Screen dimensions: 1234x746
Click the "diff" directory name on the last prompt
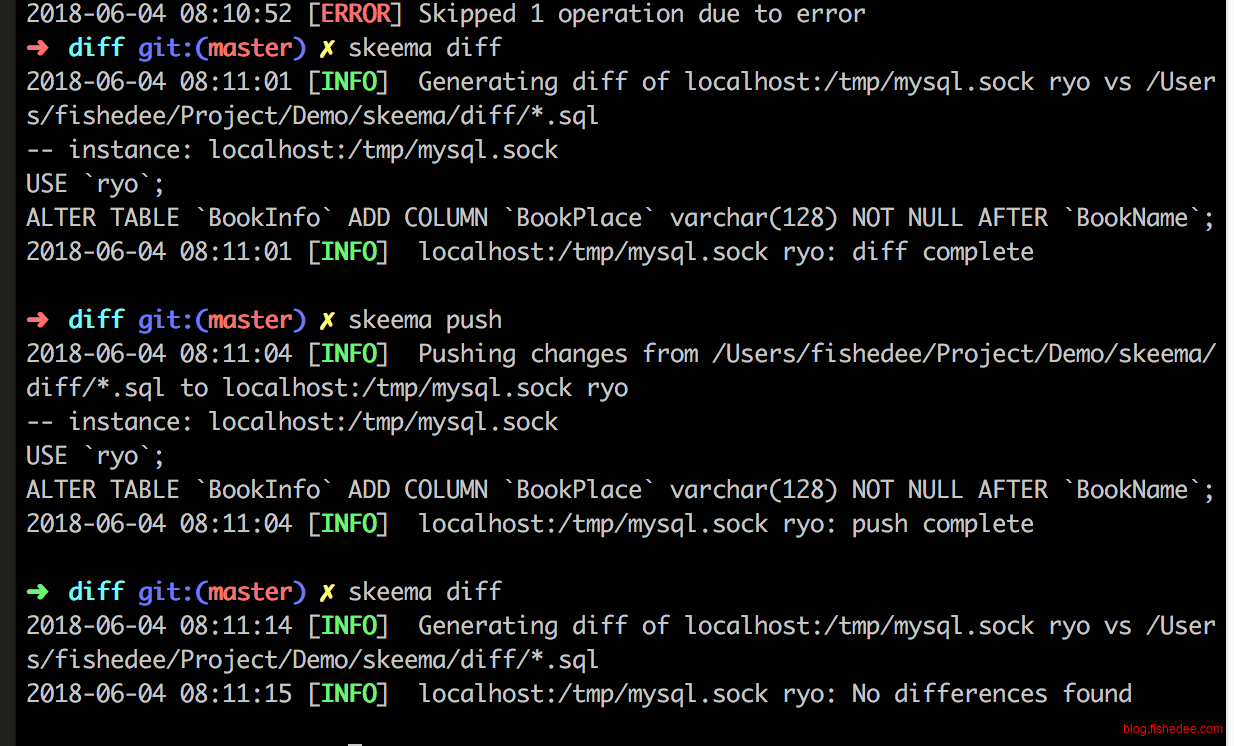[96, 592]
